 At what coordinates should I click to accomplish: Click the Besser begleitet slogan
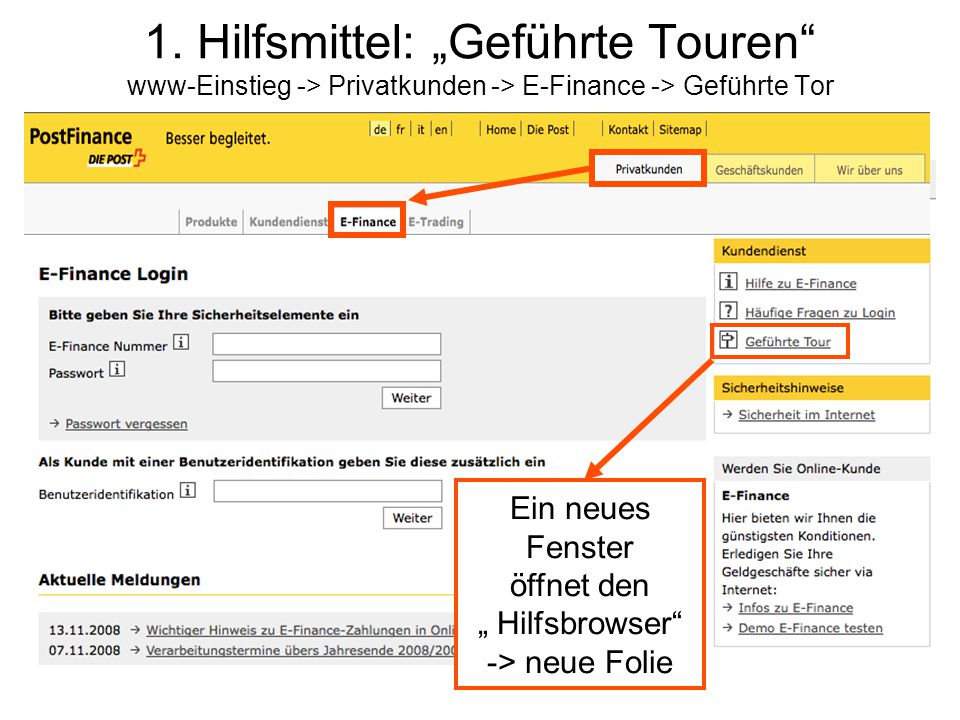(217, 138)
